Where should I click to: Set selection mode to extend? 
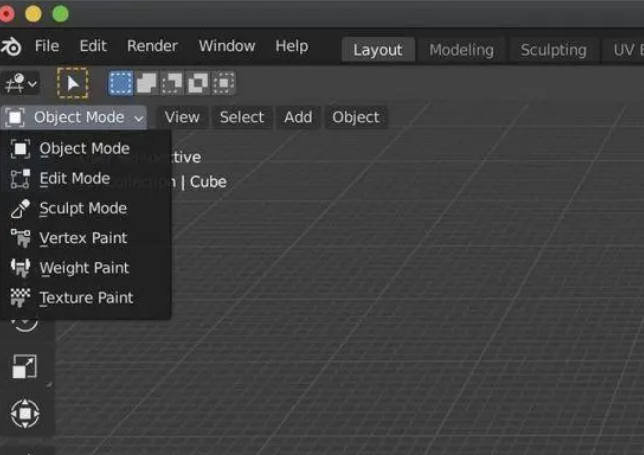point(146,83)
